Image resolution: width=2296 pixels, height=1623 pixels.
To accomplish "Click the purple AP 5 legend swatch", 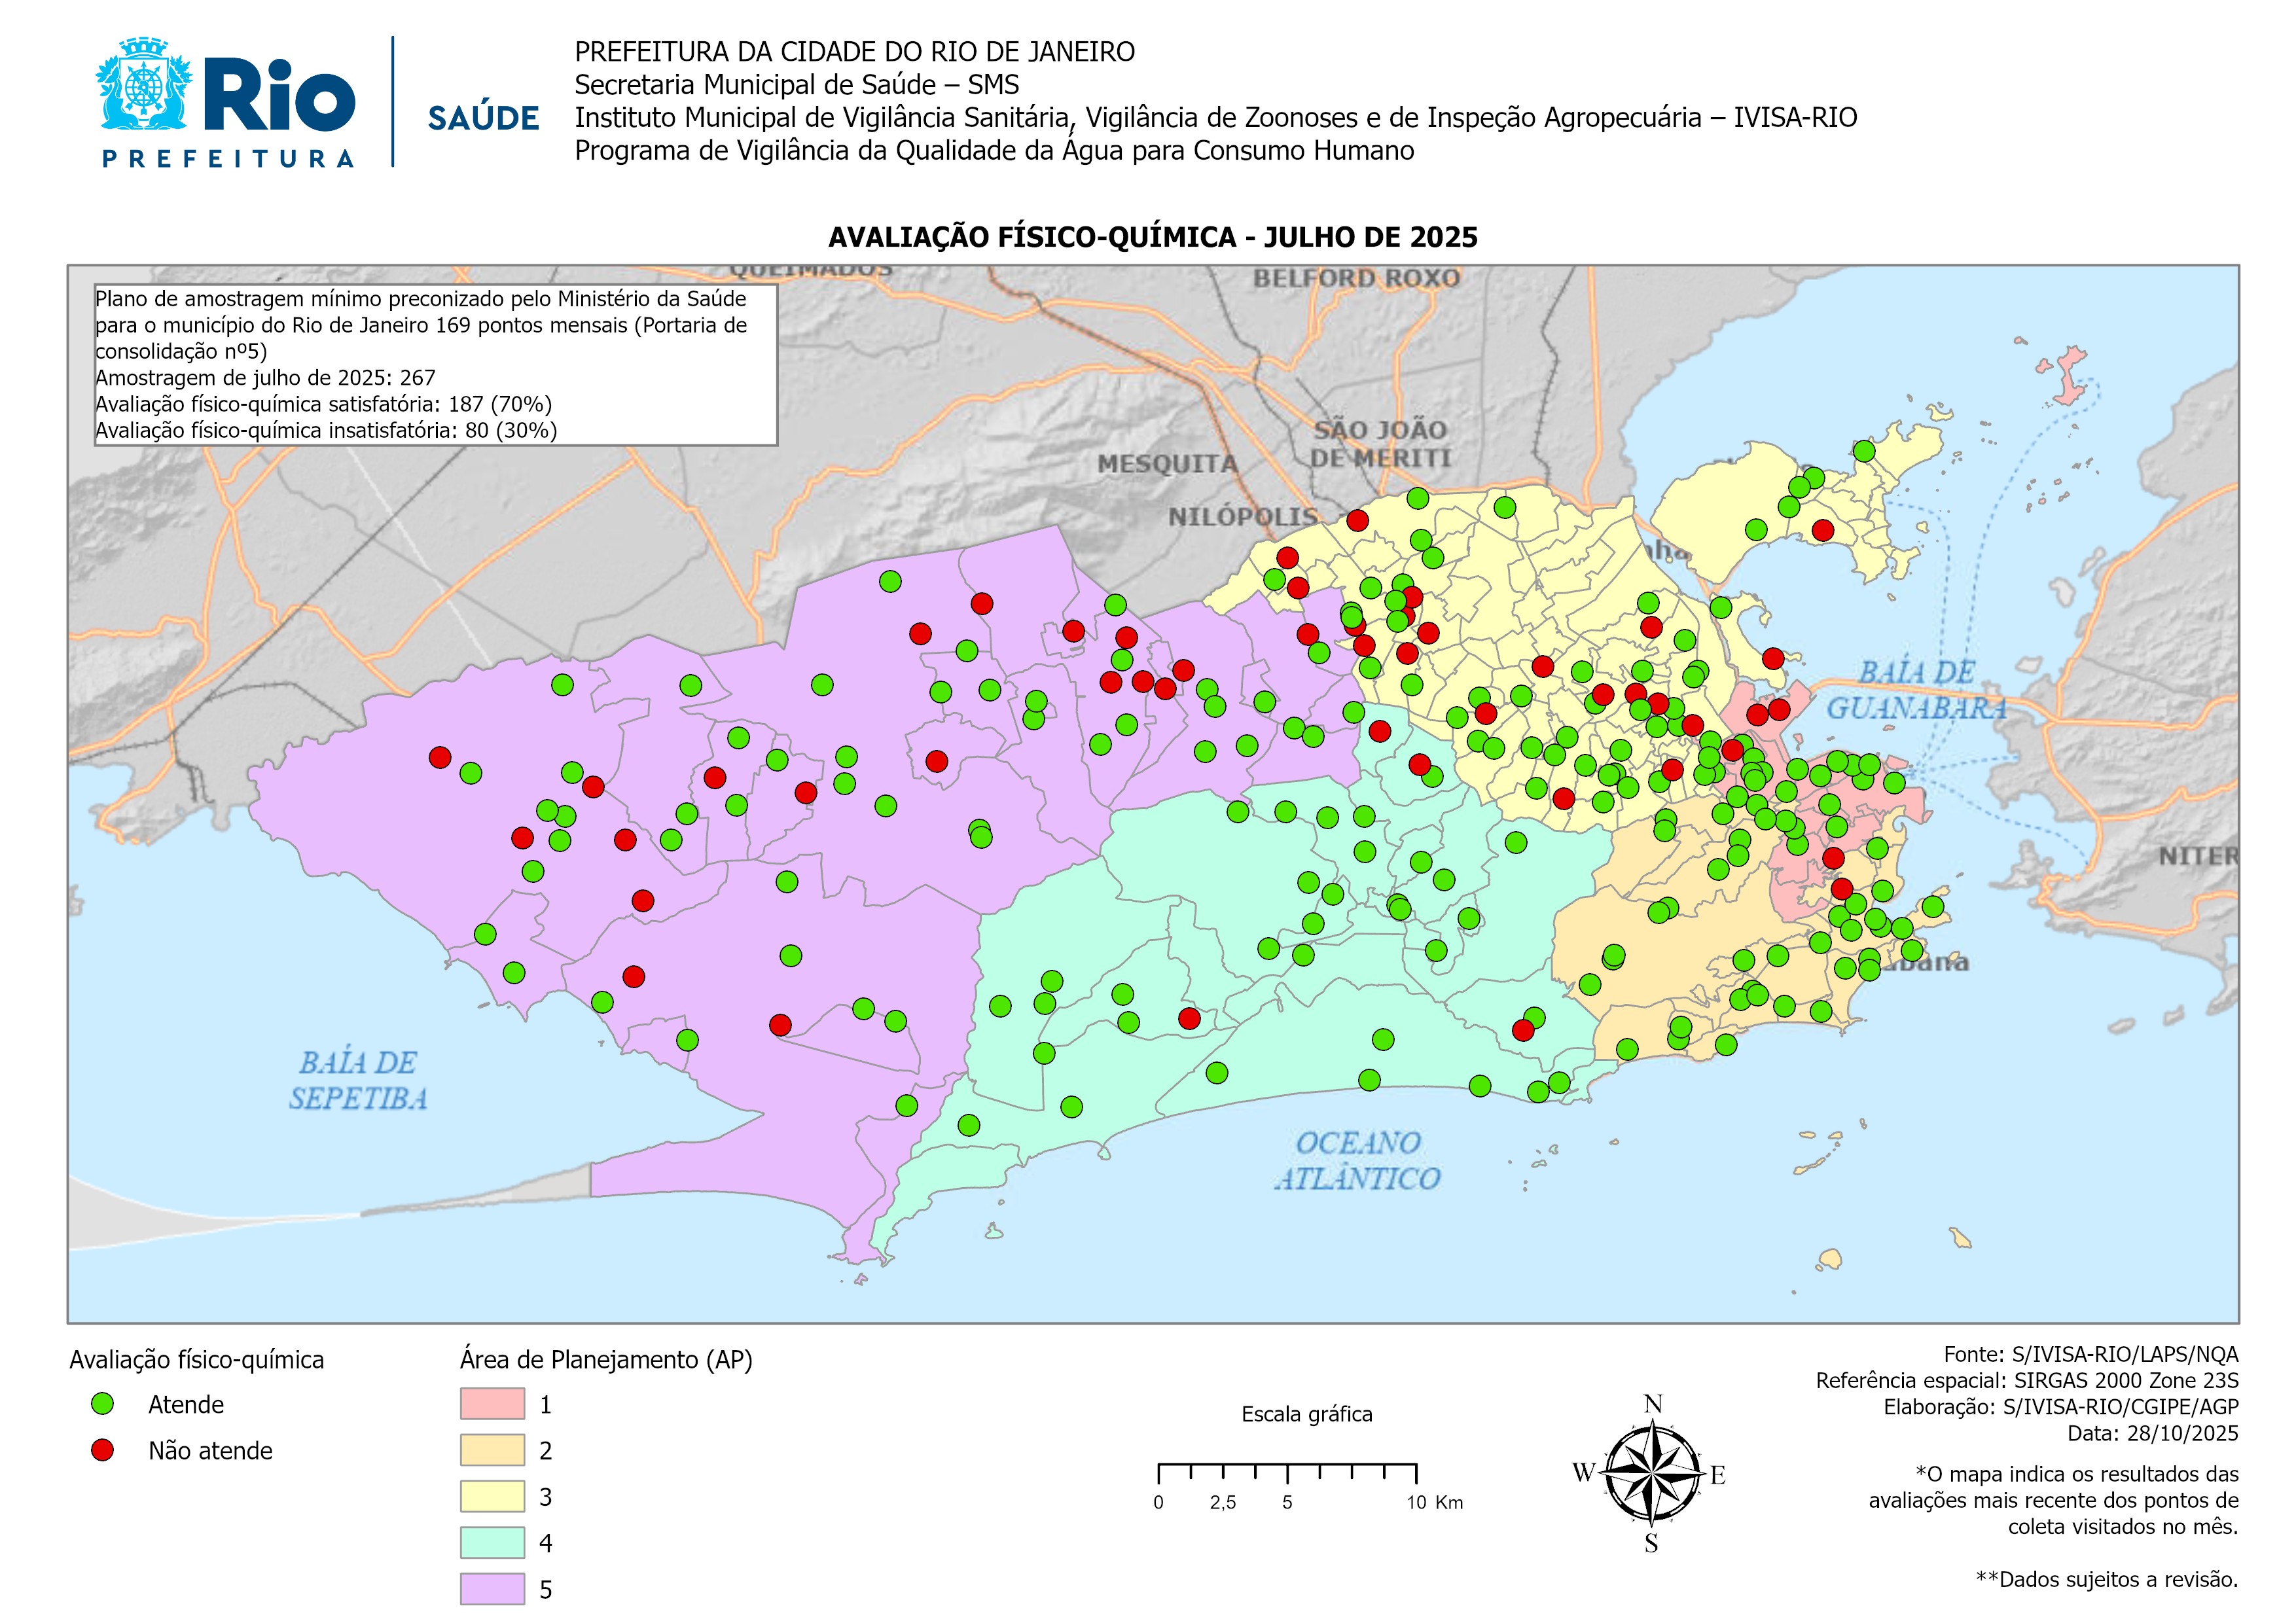I will tap(492, 1588).
